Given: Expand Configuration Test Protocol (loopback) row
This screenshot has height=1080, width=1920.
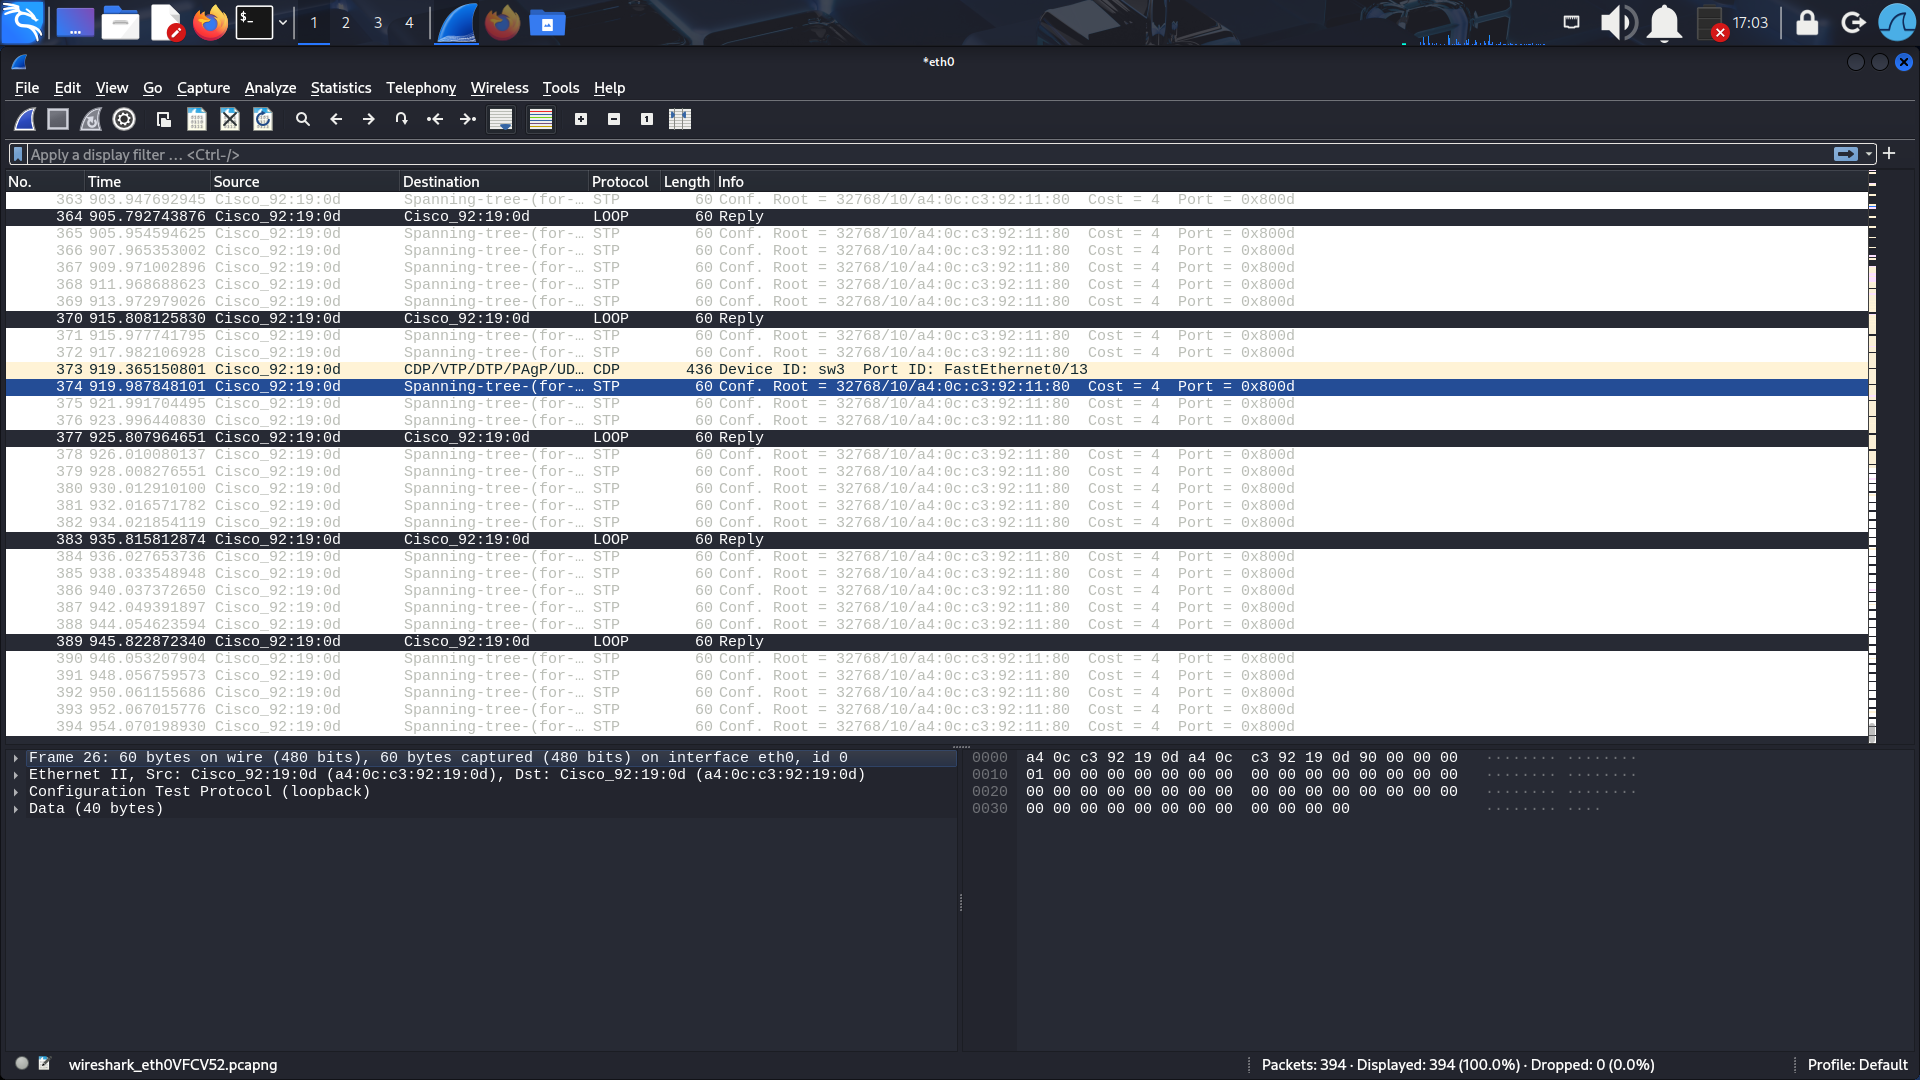Looking at the screenshot, I should 16,792.
